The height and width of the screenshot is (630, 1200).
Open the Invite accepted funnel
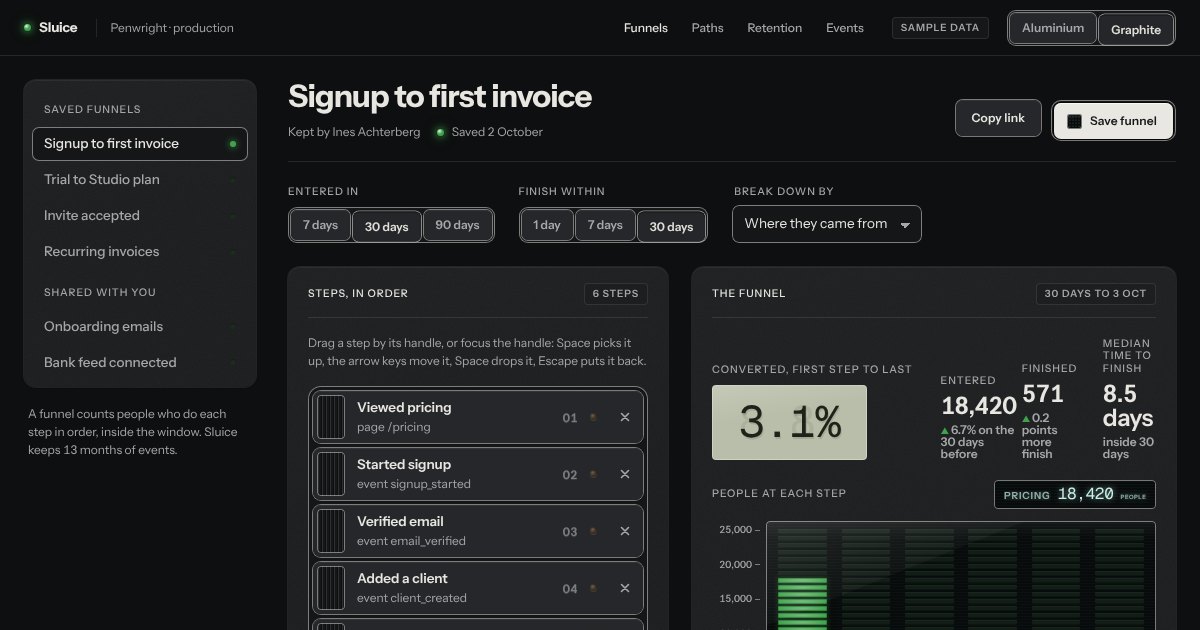point(140,216)
